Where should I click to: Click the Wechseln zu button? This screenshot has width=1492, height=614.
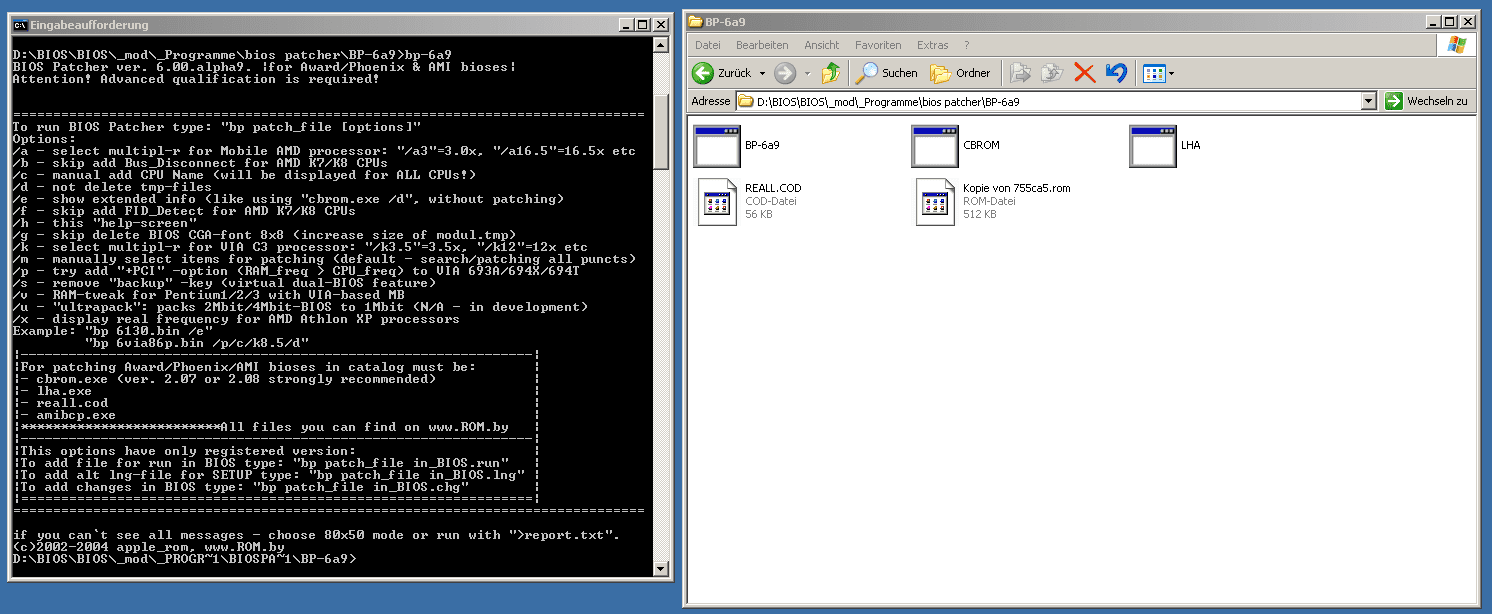pos(1427,101)
